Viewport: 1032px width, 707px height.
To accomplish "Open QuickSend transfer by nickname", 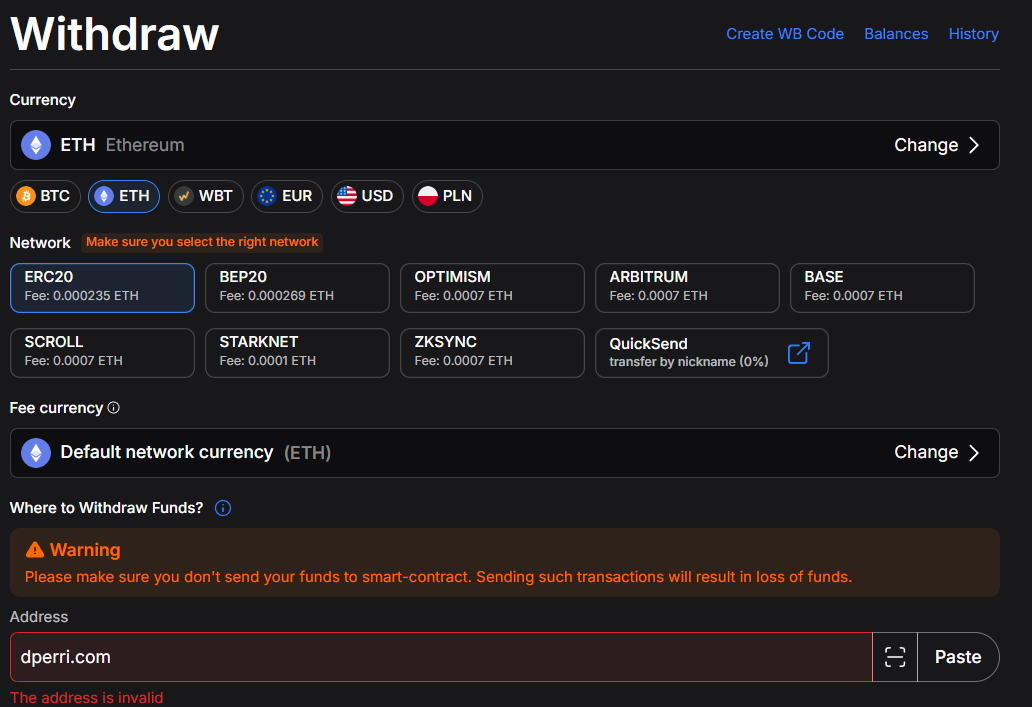I will tap(711, 353).
